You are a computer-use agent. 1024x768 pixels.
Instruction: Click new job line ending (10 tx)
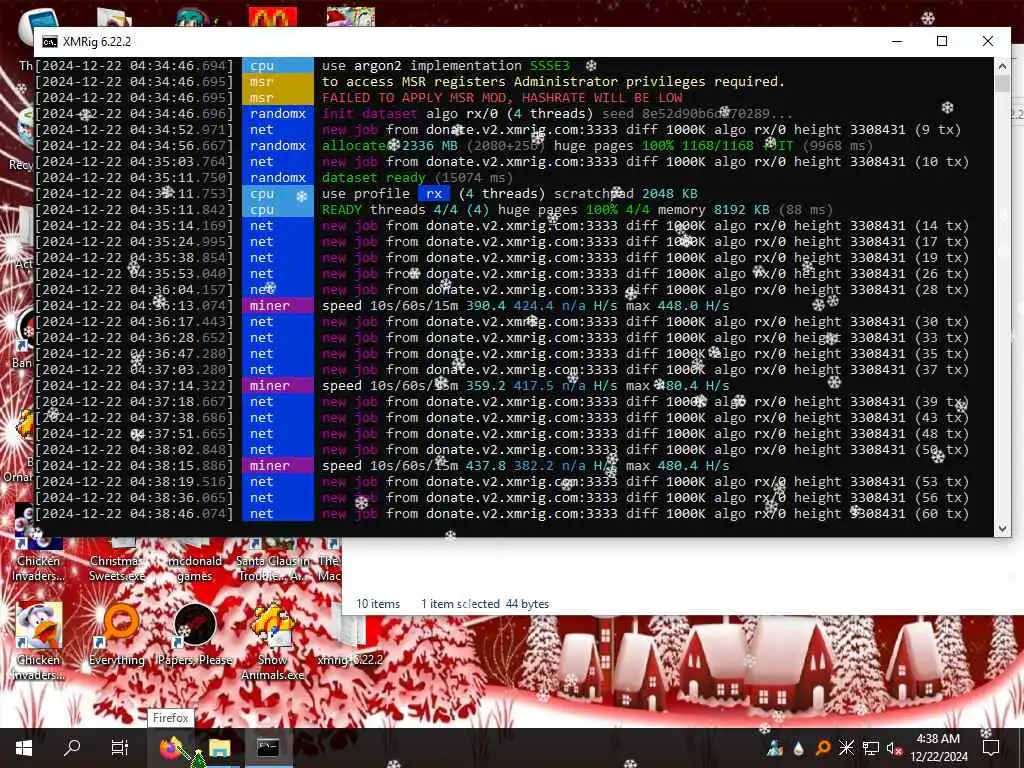[x=645, y=162]
